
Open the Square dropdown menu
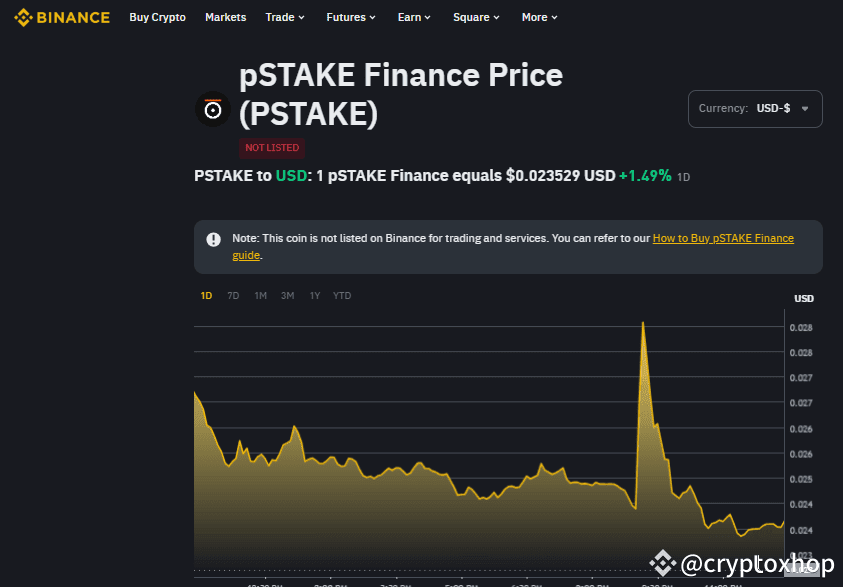pos(476,17)
